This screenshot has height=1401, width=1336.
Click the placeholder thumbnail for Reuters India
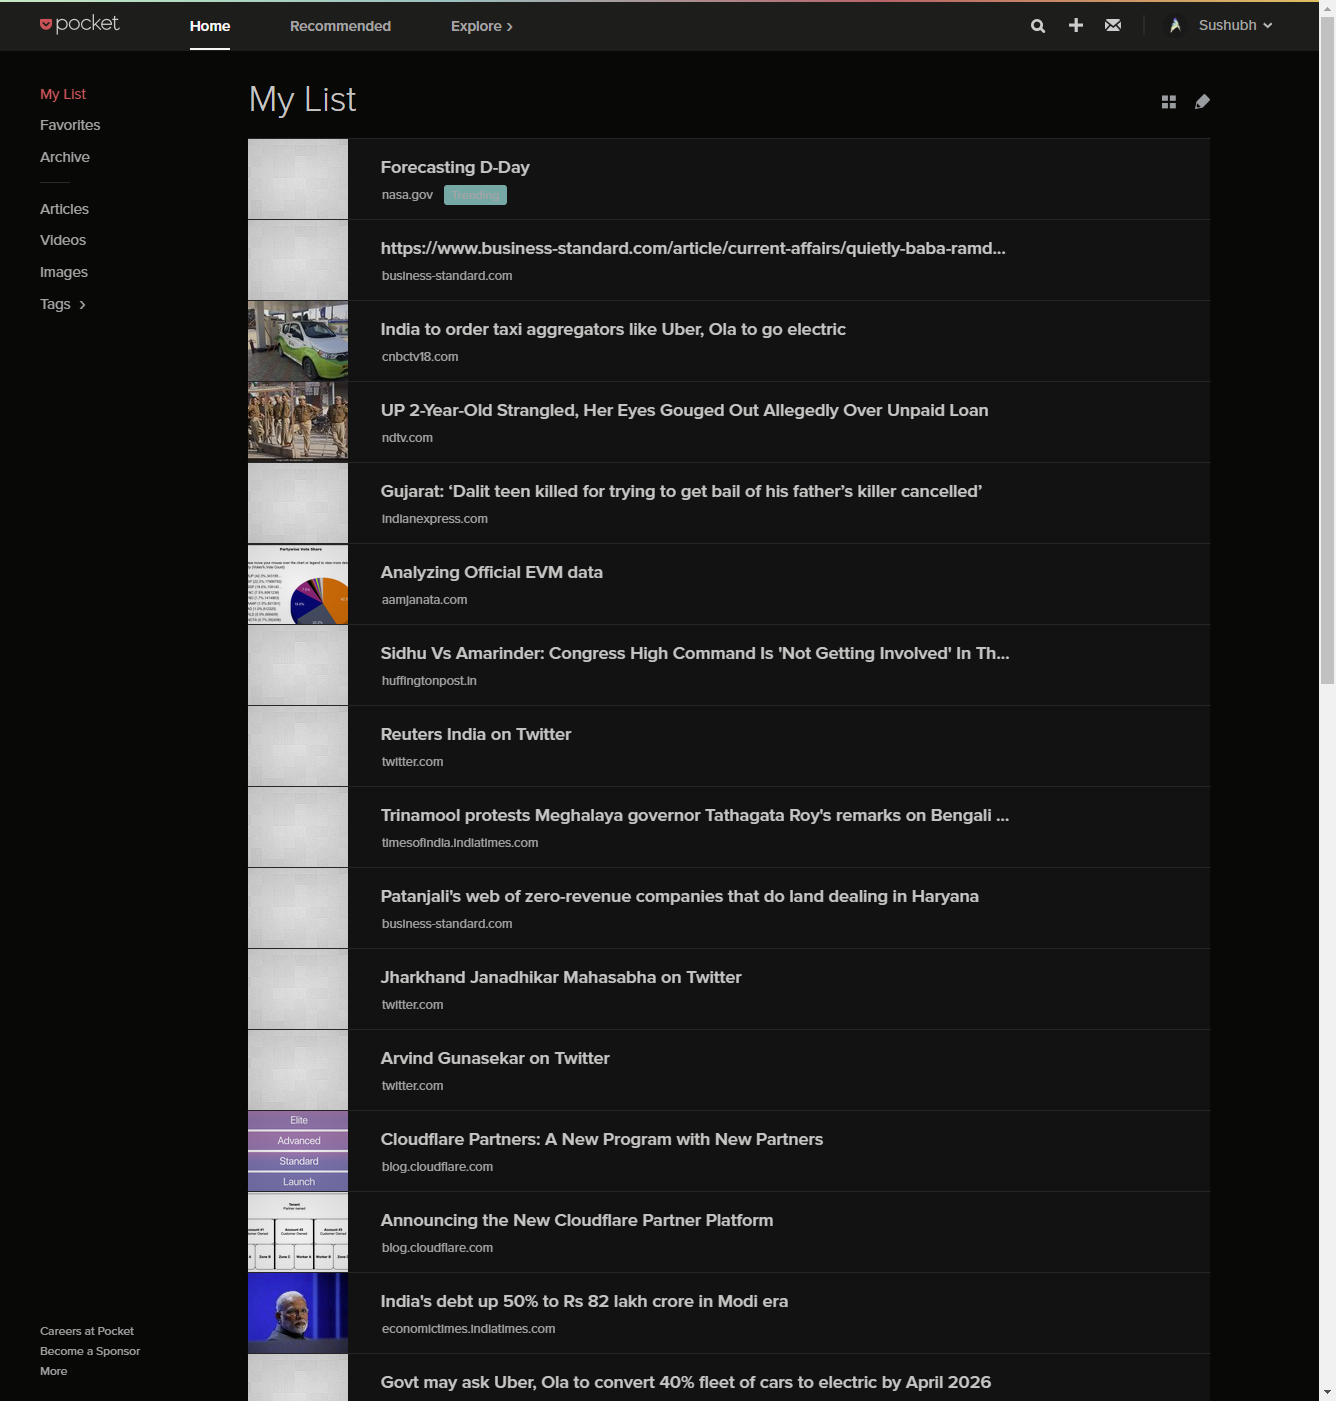(298, 746)
